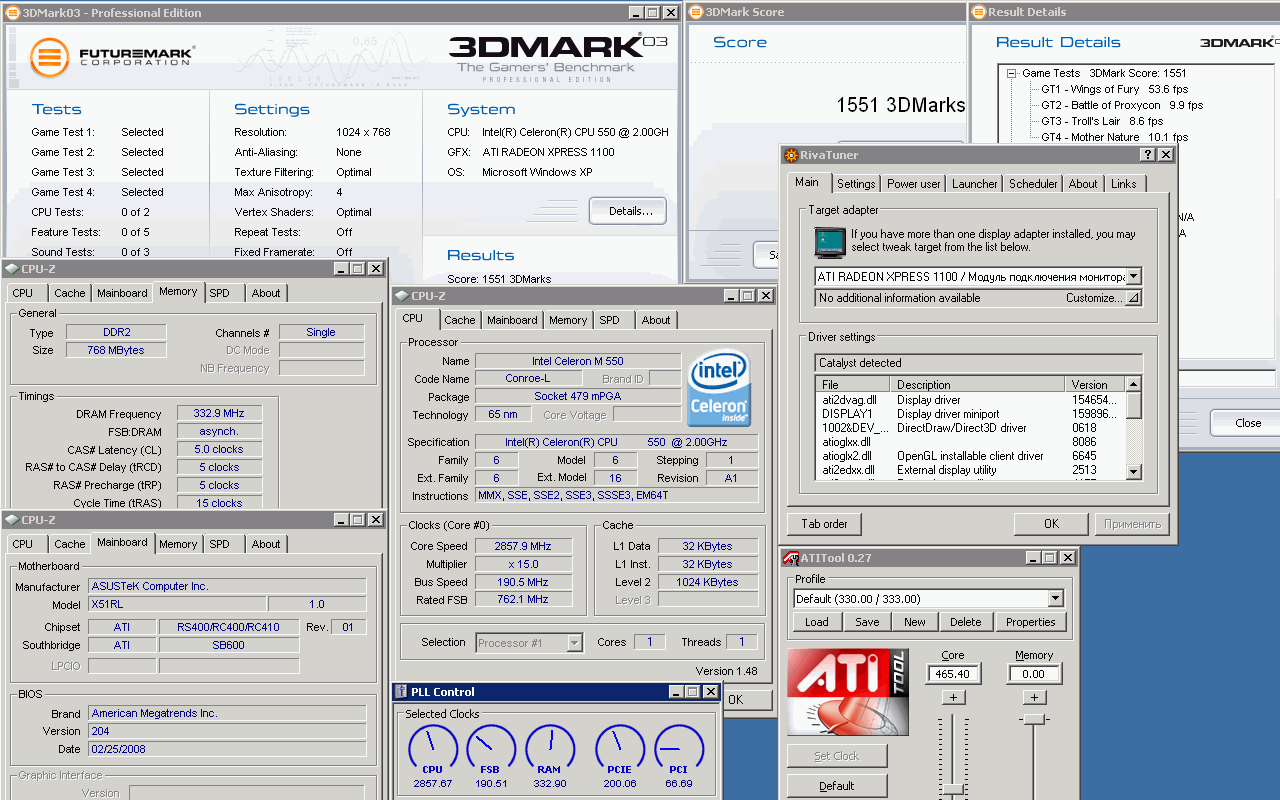This screenshot has height=800, width=1280.
Task: Open the Scheduler tab in RivaTuner
Action: coord(1033,184)
